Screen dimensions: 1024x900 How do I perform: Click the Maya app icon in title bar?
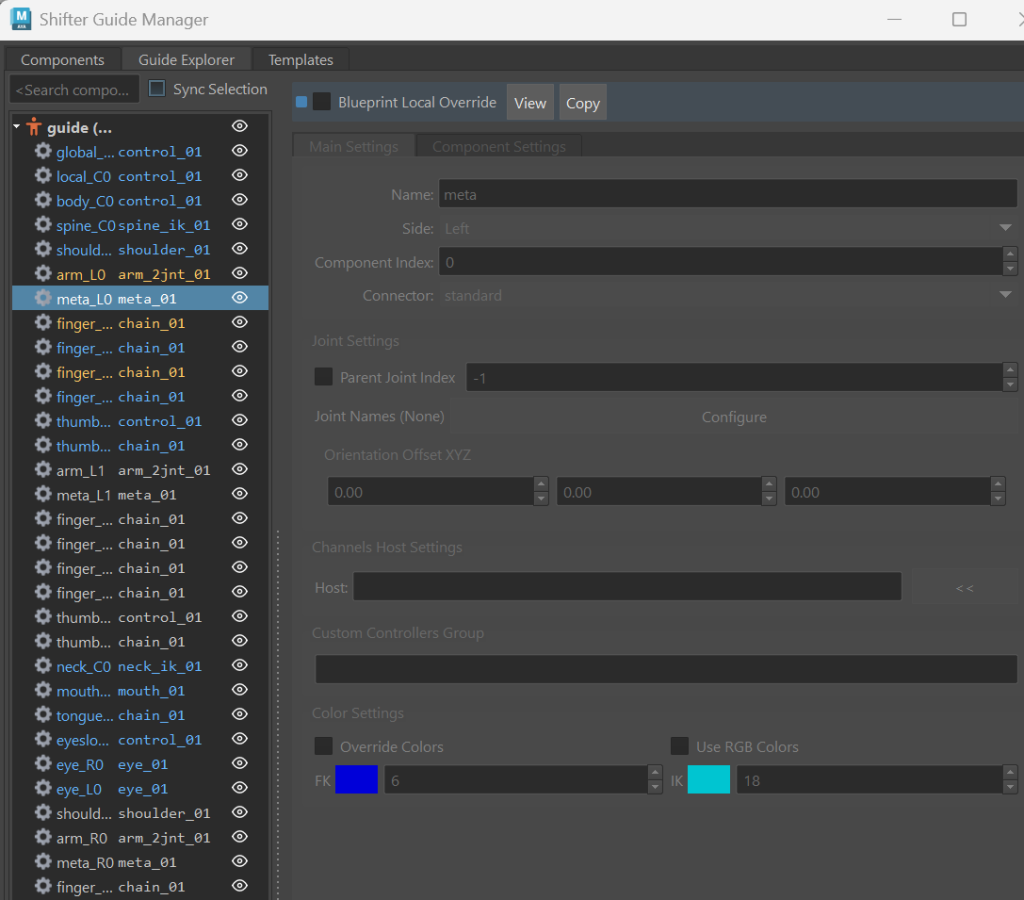20,19
